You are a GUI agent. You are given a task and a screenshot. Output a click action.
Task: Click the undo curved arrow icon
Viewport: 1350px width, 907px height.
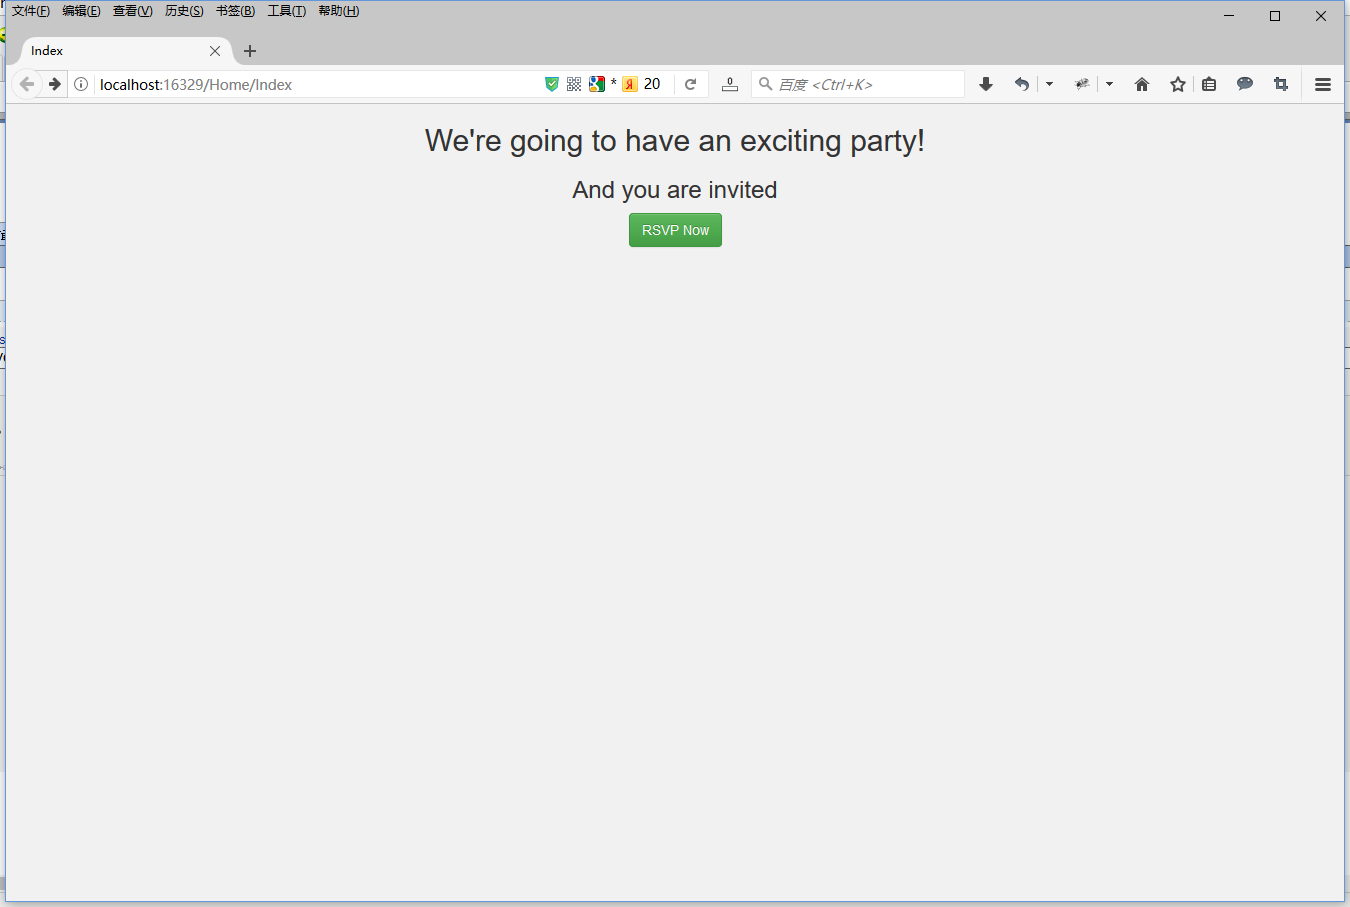[x=1021, y=84]
